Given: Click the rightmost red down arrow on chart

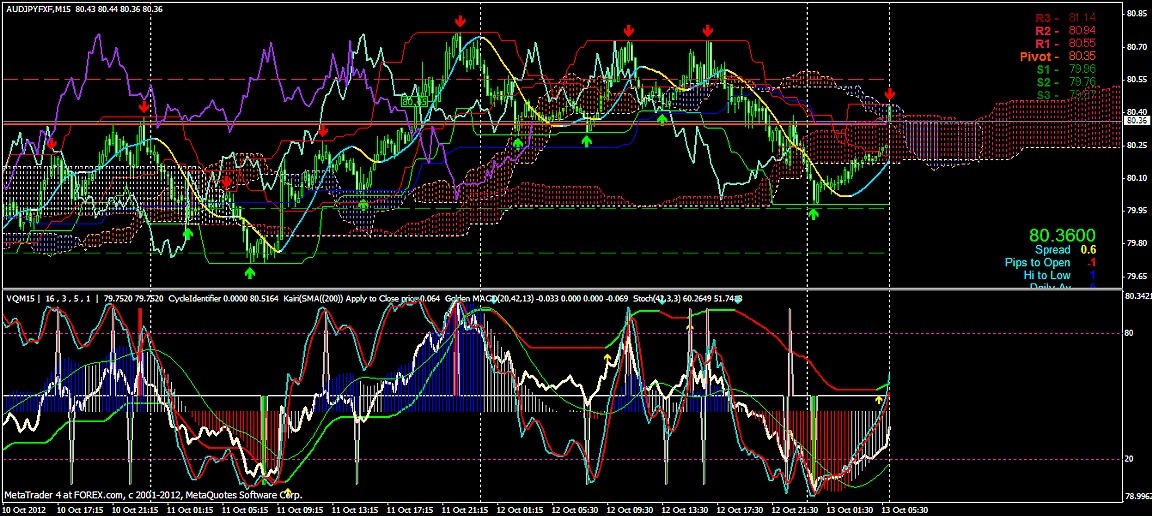Looking at the screenshot, I should (890, 94).
